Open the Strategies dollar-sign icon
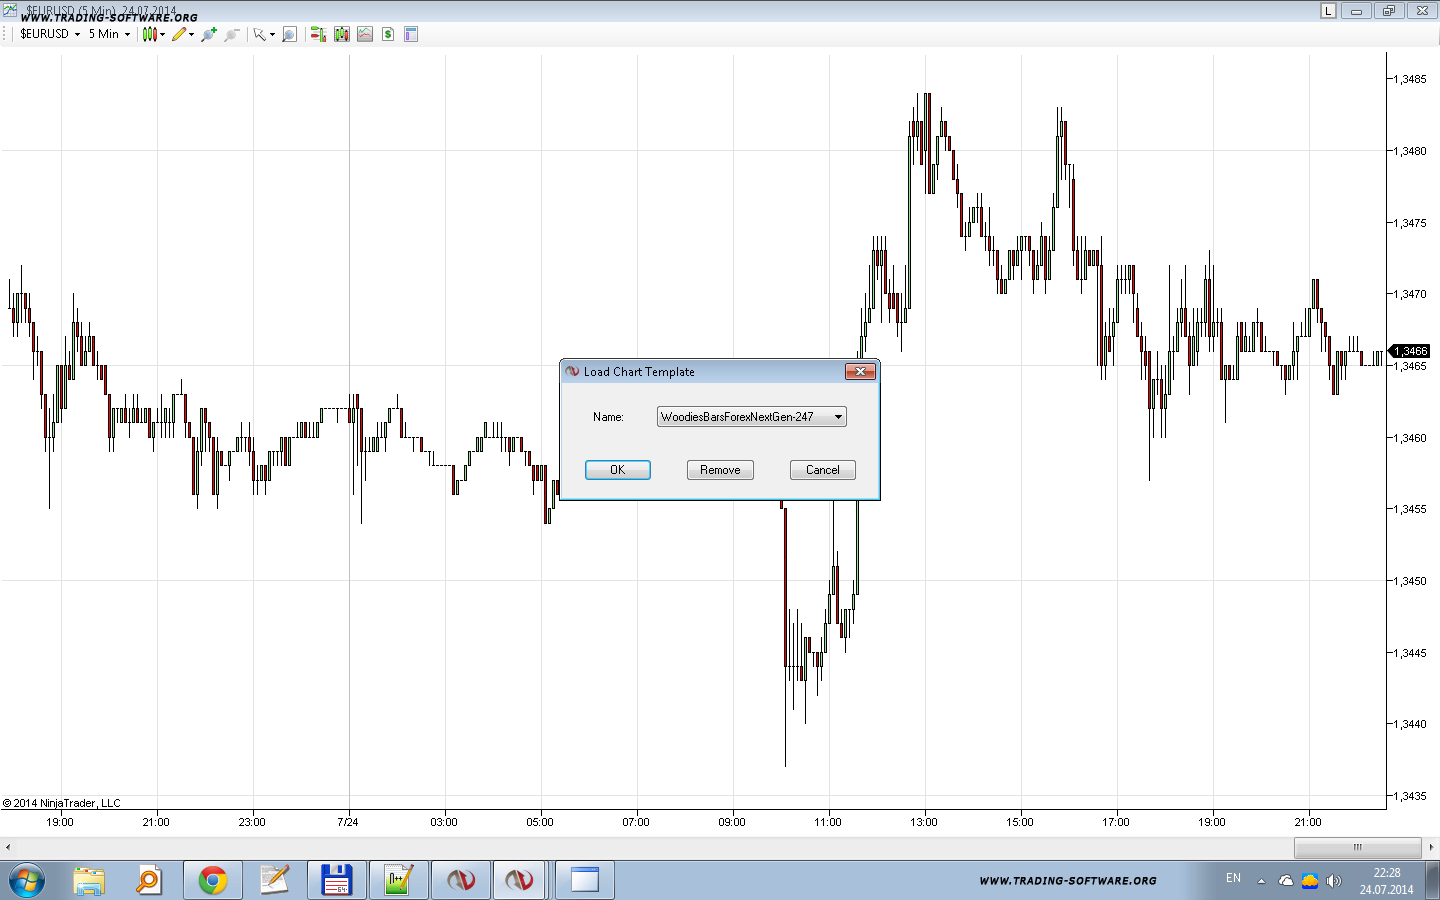This screenshot has width=1440, height=900. (x=388, y=34)
